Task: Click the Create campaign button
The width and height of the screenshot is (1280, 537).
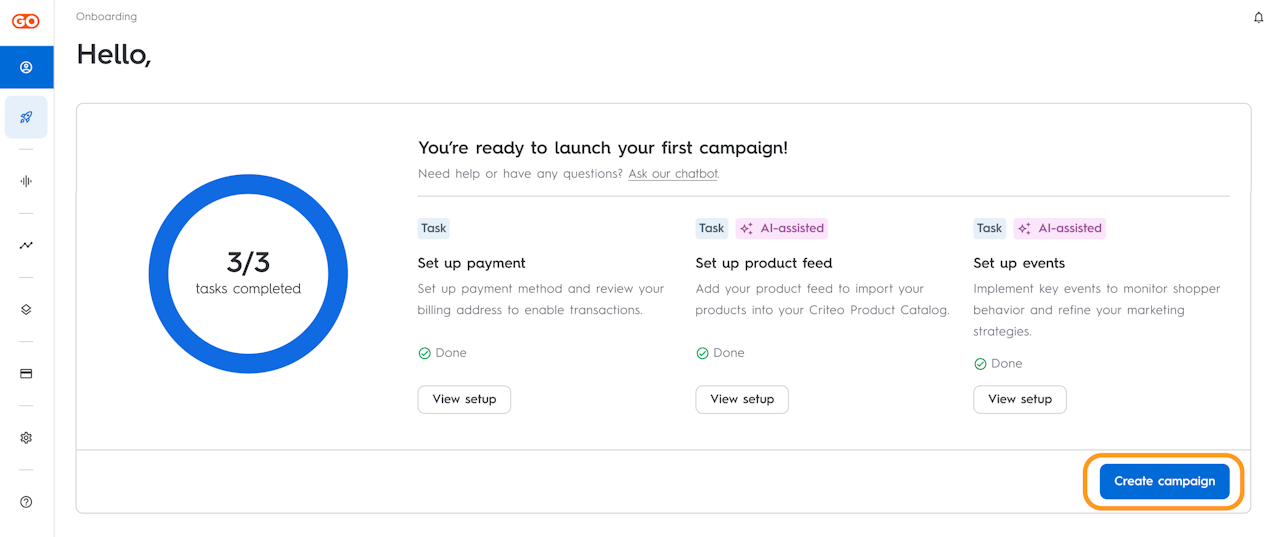Action: pos(1164,481)
